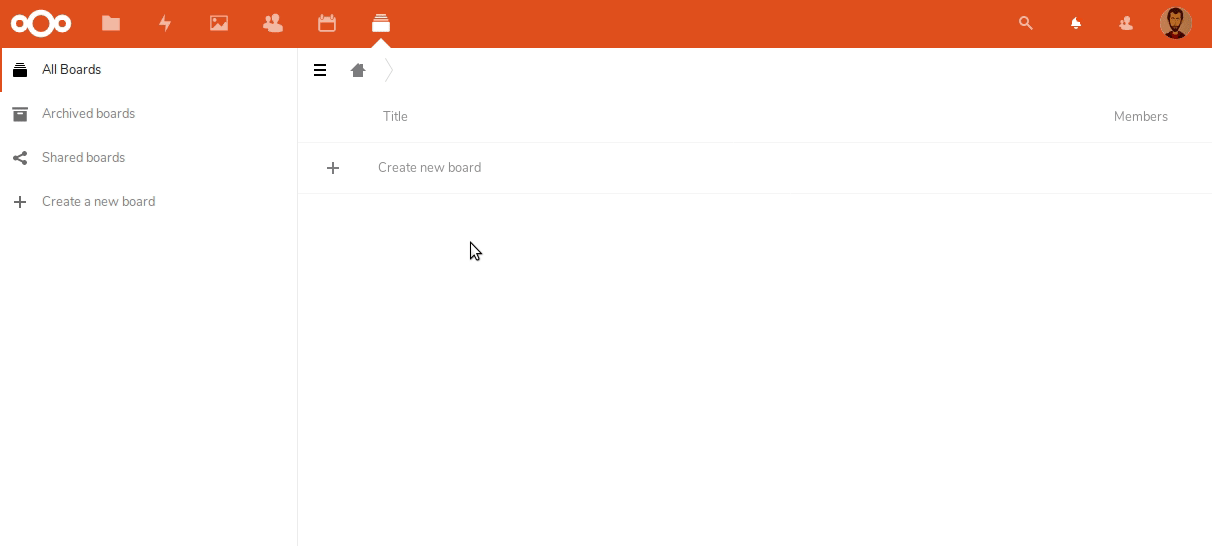Viewport: 1212px width, 546px height.
Task: Open the search magnifier
Action: click(x=1025, y=23)
